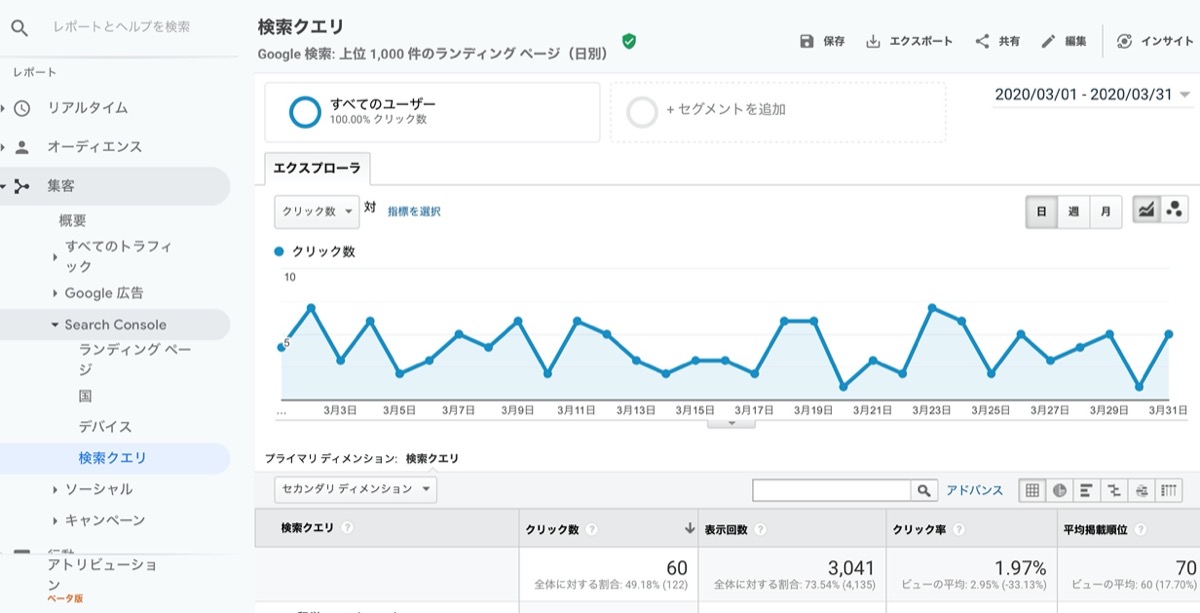The width and height of the screenshot is (1200, 613).
Task: Switch to the term cloud view icon
Action: (x=1142, y=490)
